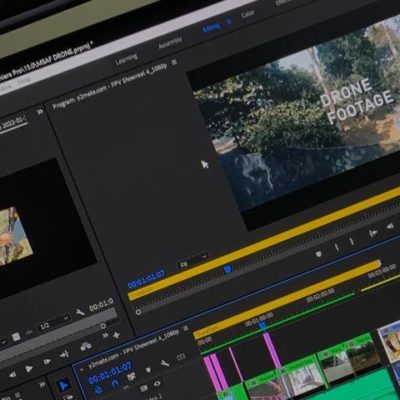The image size is (400, 400).
Task: Select the Selection tool in Tools panel
Action: point(62,386)
